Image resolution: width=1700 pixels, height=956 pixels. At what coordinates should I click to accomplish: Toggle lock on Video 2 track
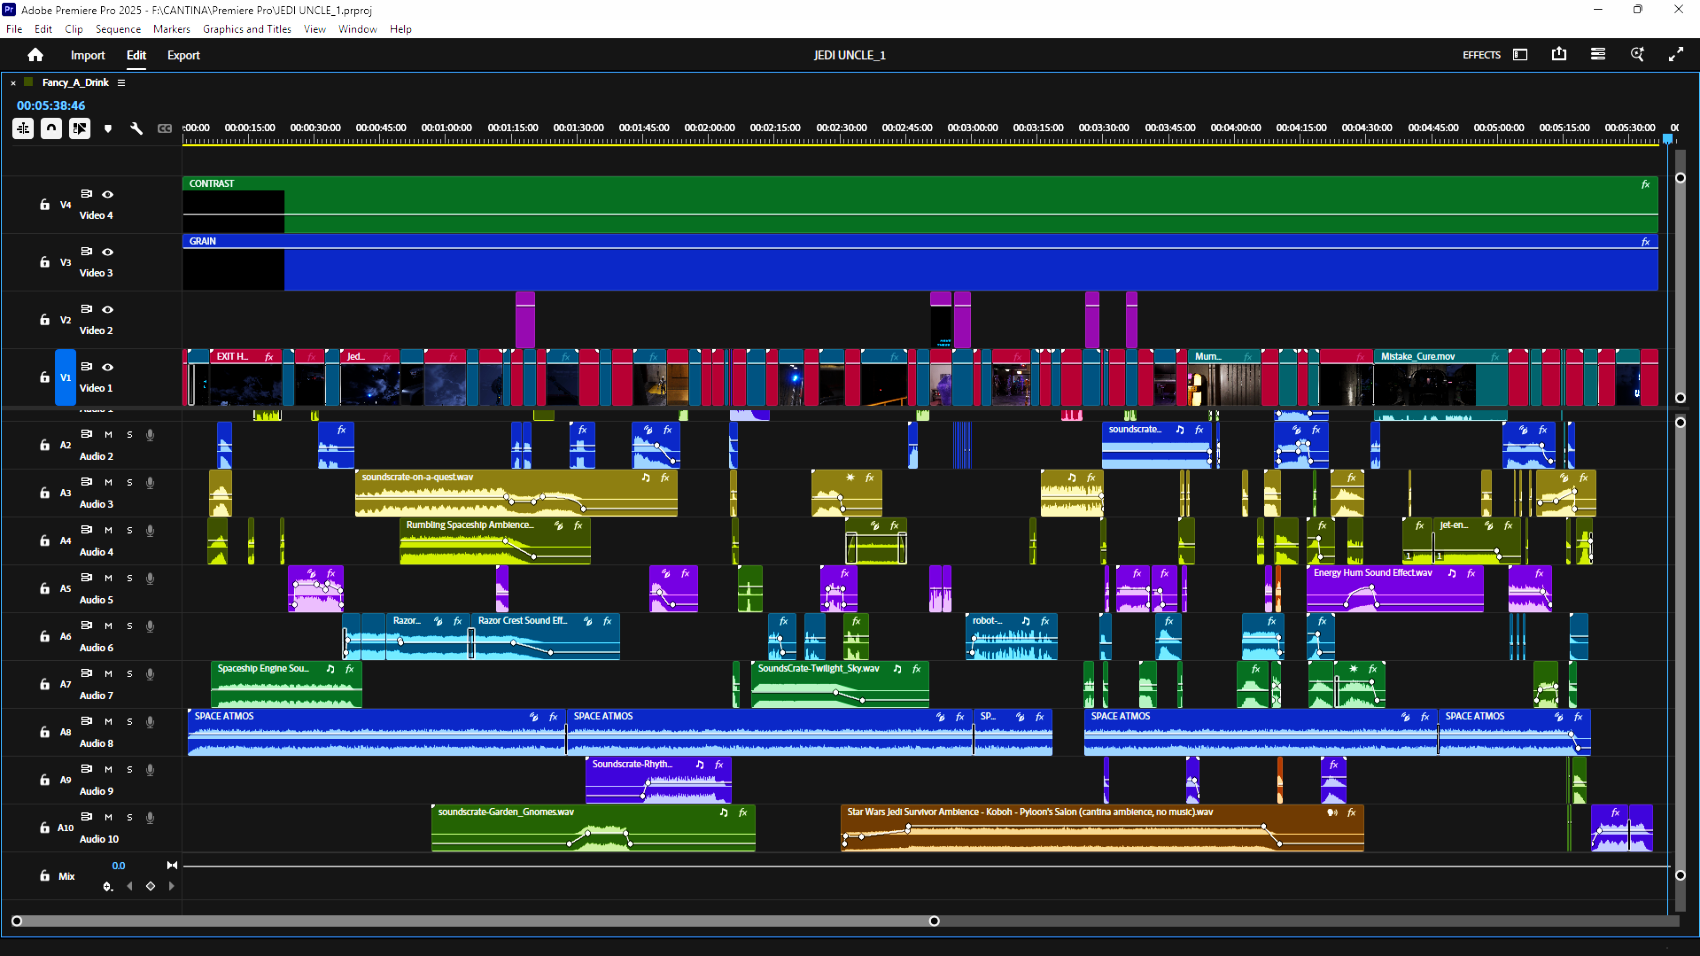44,320
